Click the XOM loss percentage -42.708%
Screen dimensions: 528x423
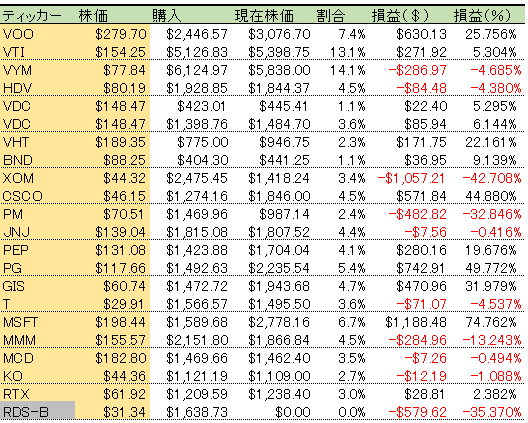pos(492,178)
